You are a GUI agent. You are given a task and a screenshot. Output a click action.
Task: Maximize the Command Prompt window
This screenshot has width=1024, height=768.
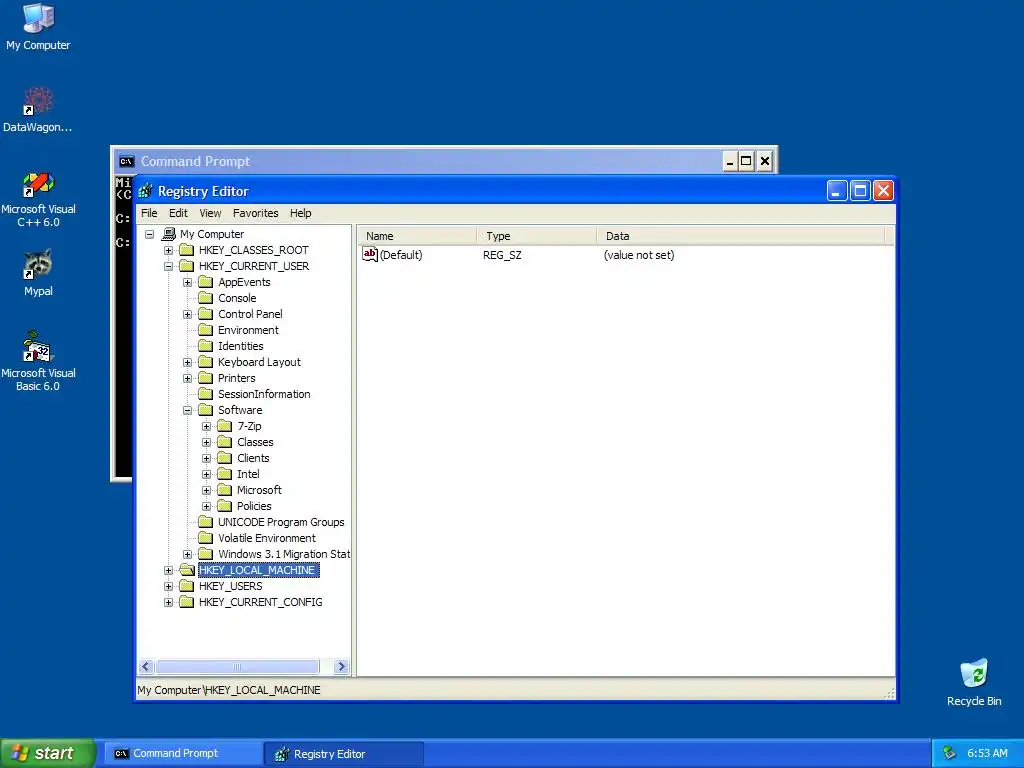click(x=746, y=161)
